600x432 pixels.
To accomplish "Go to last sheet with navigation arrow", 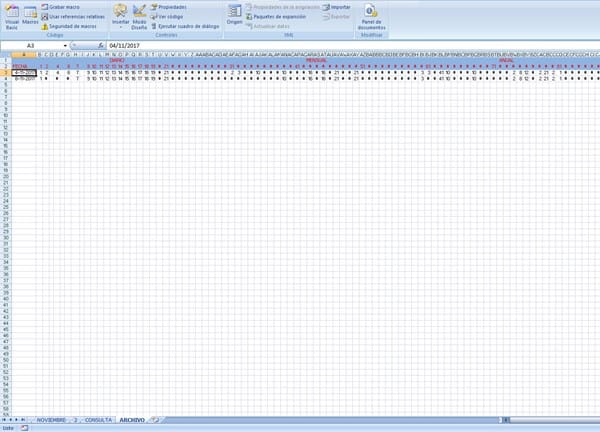I will (x=23, y=420).
